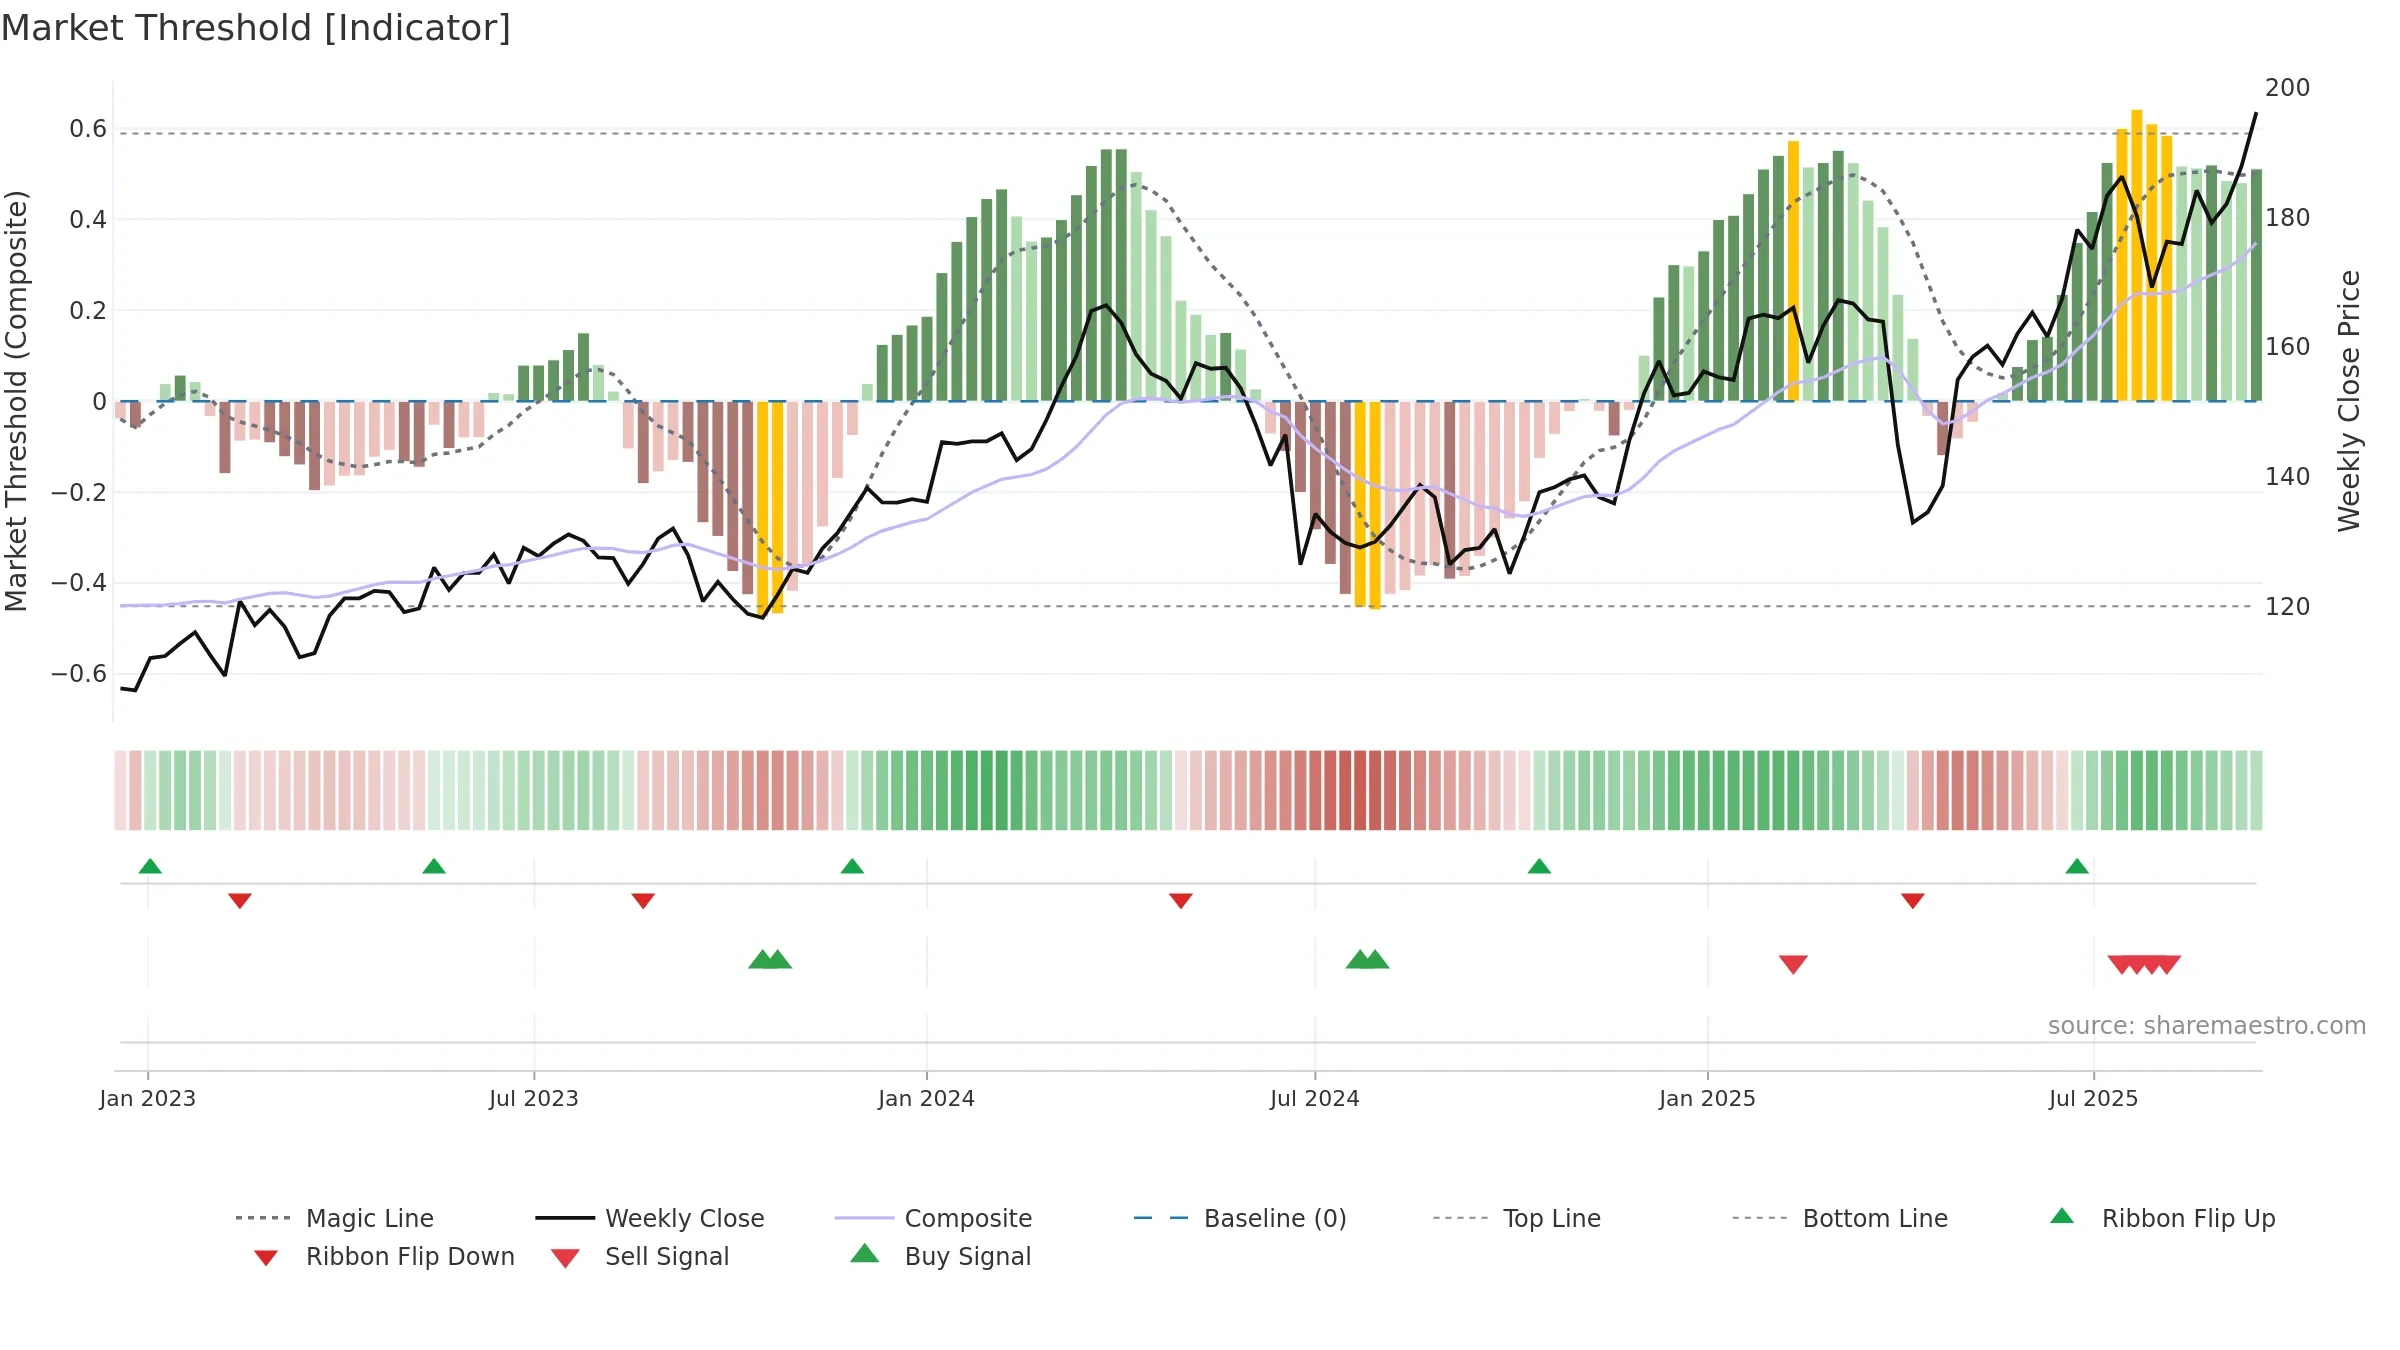Click the red Sell Signal legend triangle
Image resolution: width=2400 pixels, height=1350 pixels.
[565, 1258]
